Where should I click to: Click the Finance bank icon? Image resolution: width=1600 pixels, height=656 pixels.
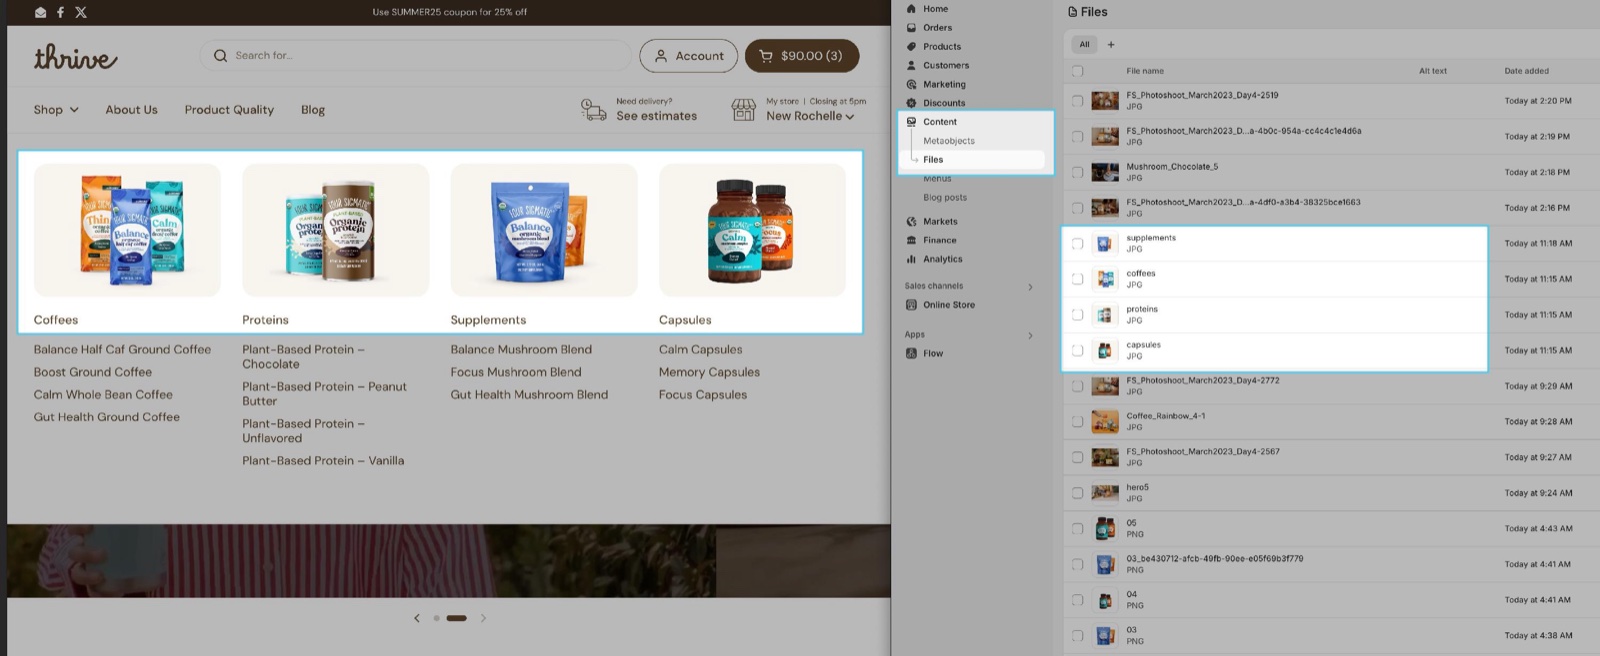911,240
